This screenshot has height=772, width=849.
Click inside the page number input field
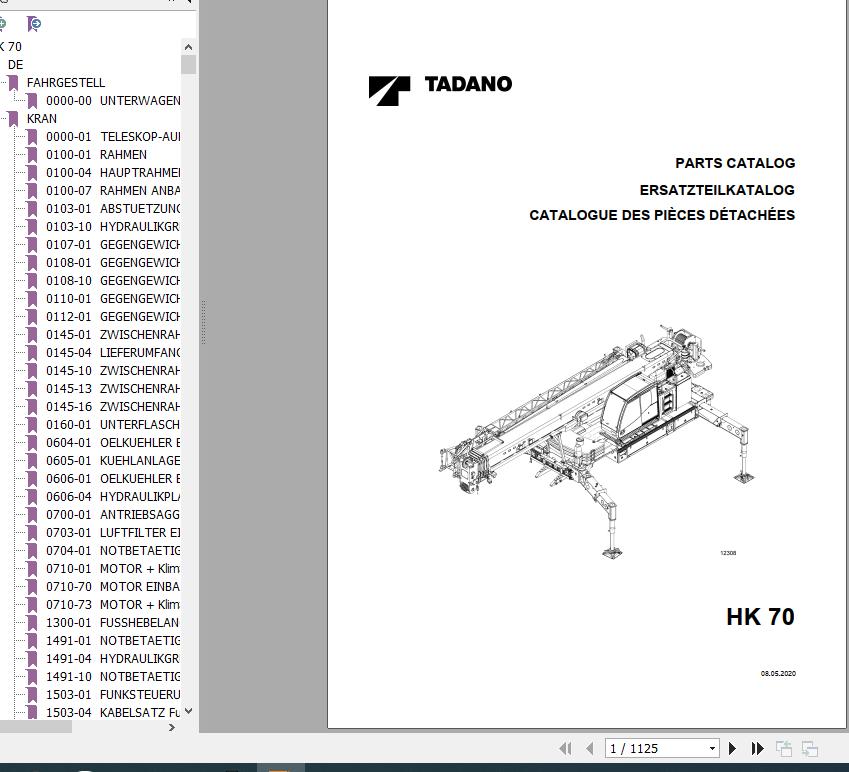(650, 747)
